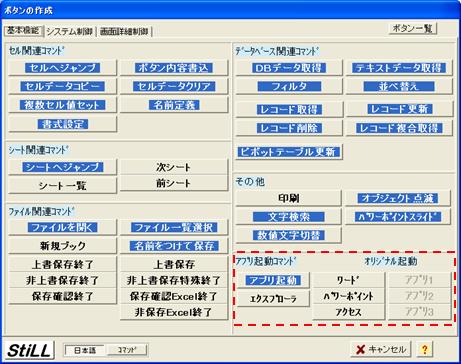The image size is (461, 364).
Task: Switch to the コマンド toggle option
Action: [127, 350]
